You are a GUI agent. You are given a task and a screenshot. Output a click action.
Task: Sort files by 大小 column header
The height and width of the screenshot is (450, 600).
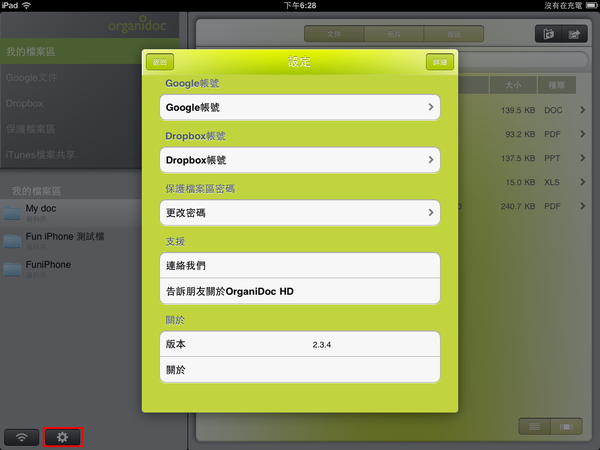(x=513, y=85)
